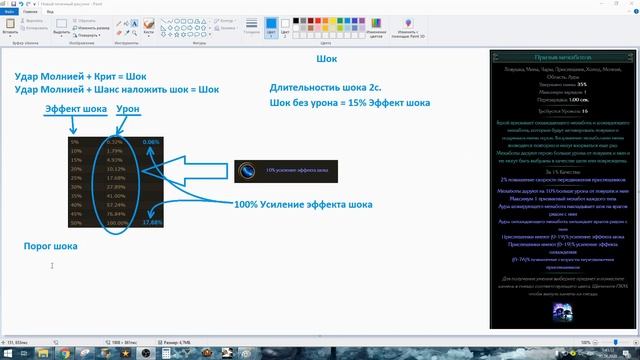Viewport: 640px width, 360px height.
Task: Open the Rotate dropdown (Повернуть)
Action: click(x=86, y=35)
